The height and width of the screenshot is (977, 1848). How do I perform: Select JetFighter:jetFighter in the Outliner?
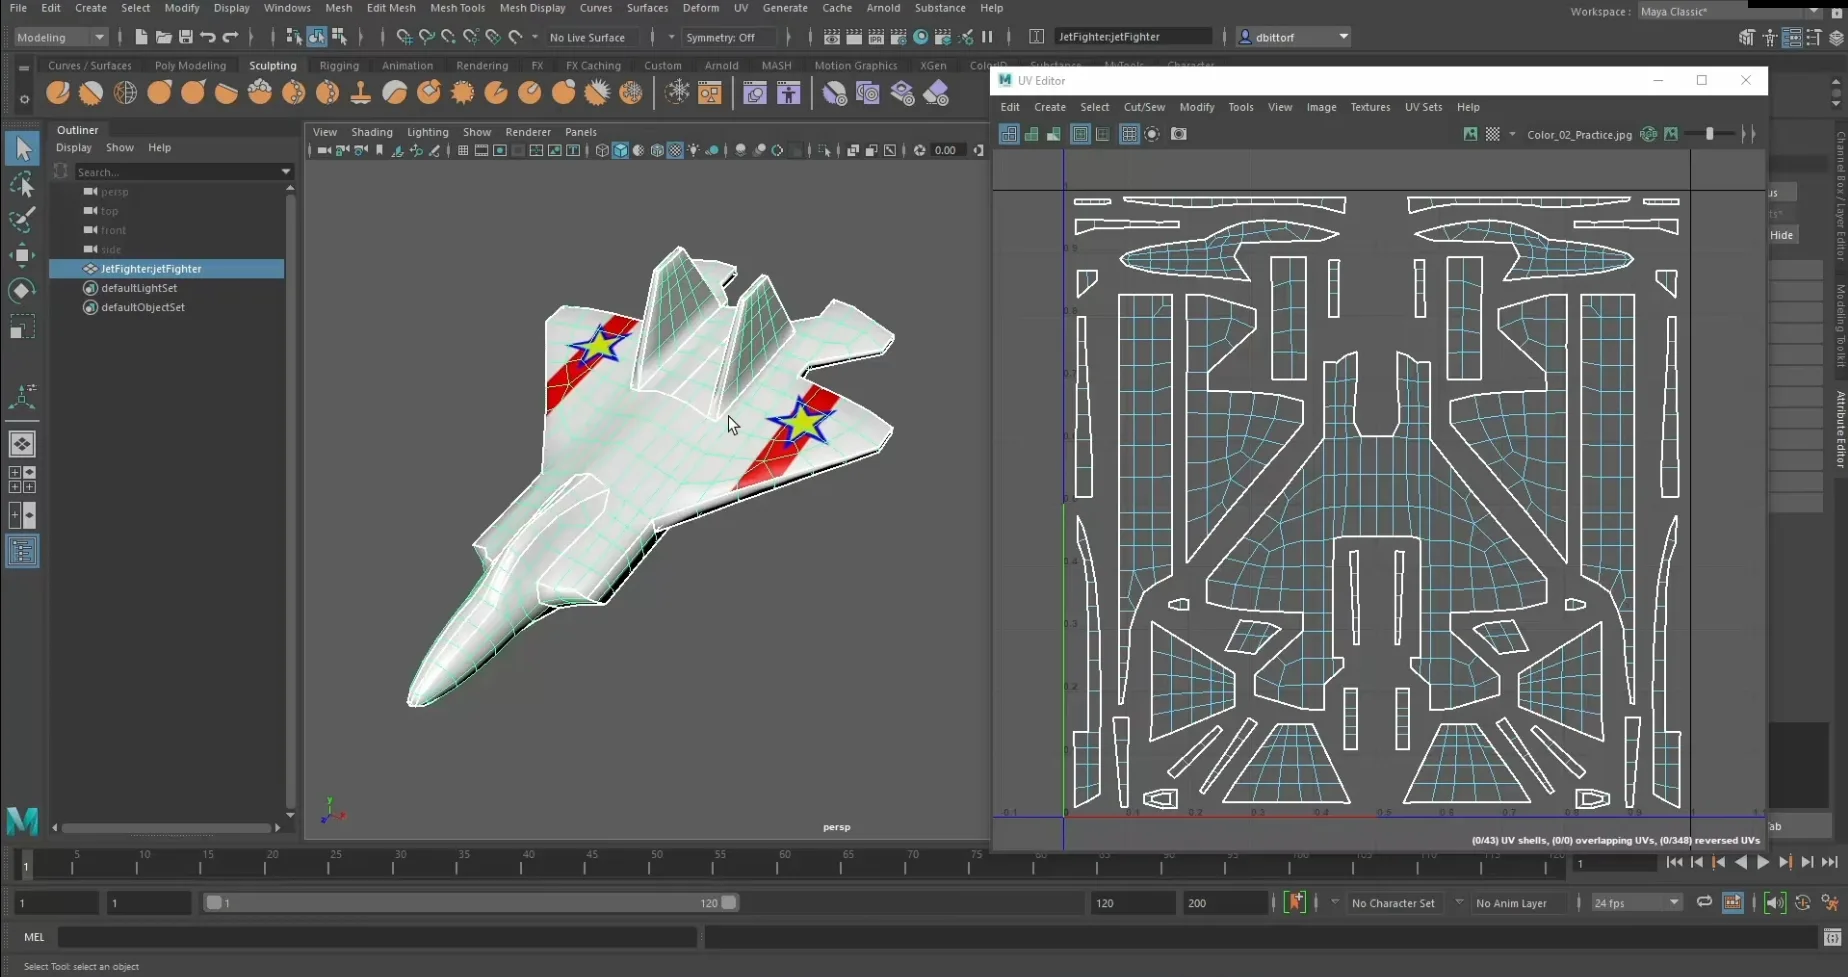(x=151, y=269)
